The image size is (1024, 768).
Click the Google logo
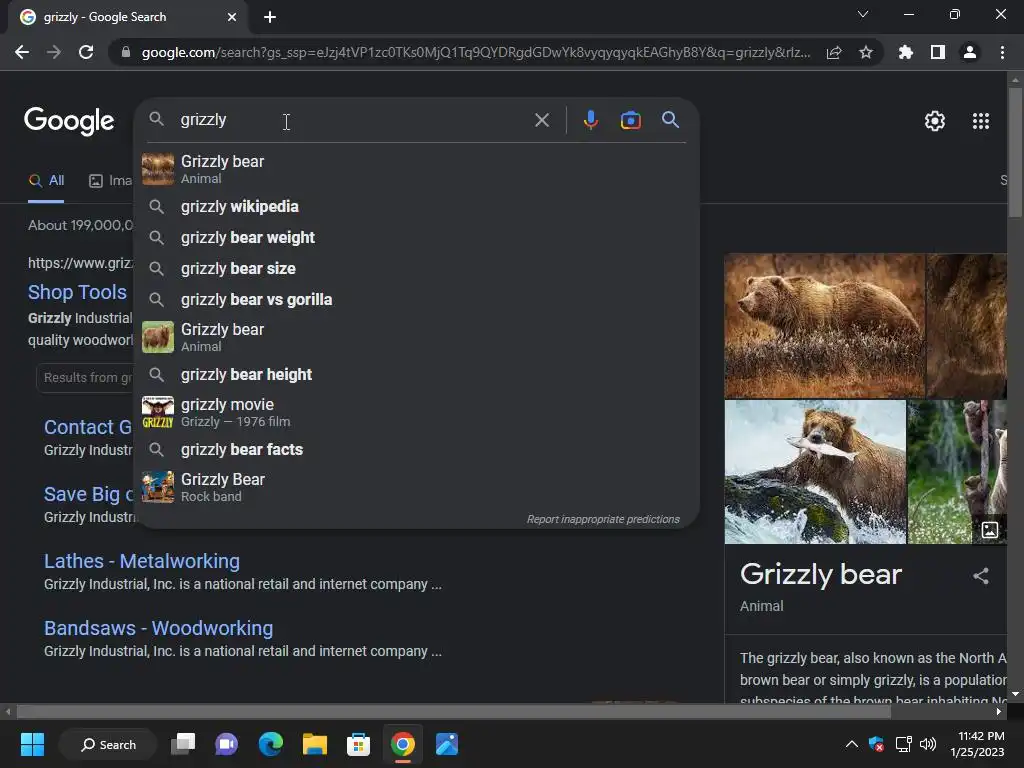pos(69,121)
